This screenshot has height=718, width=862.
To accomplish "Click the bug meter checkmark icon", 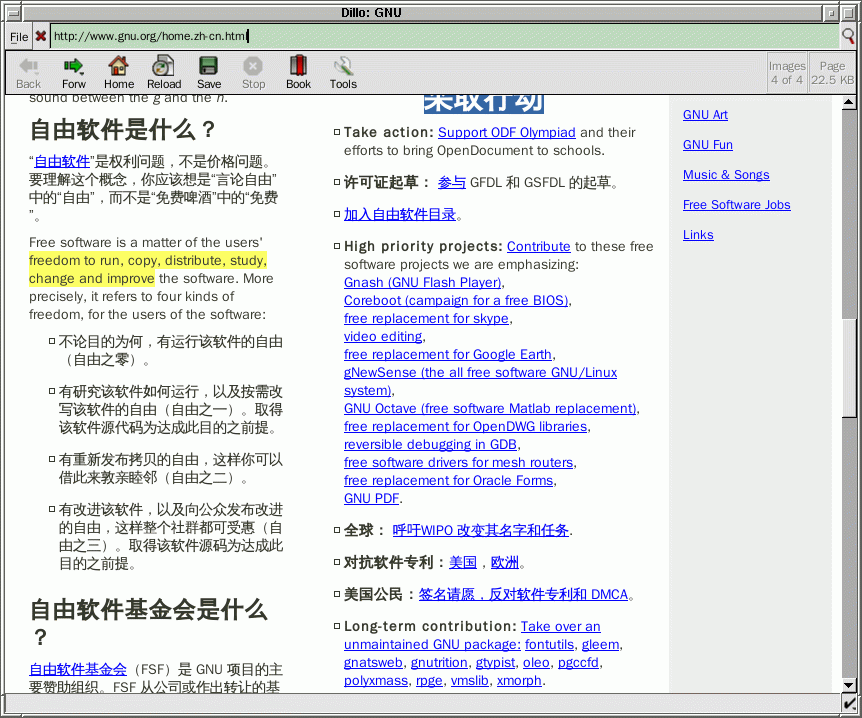I will (x=849, y=703).
